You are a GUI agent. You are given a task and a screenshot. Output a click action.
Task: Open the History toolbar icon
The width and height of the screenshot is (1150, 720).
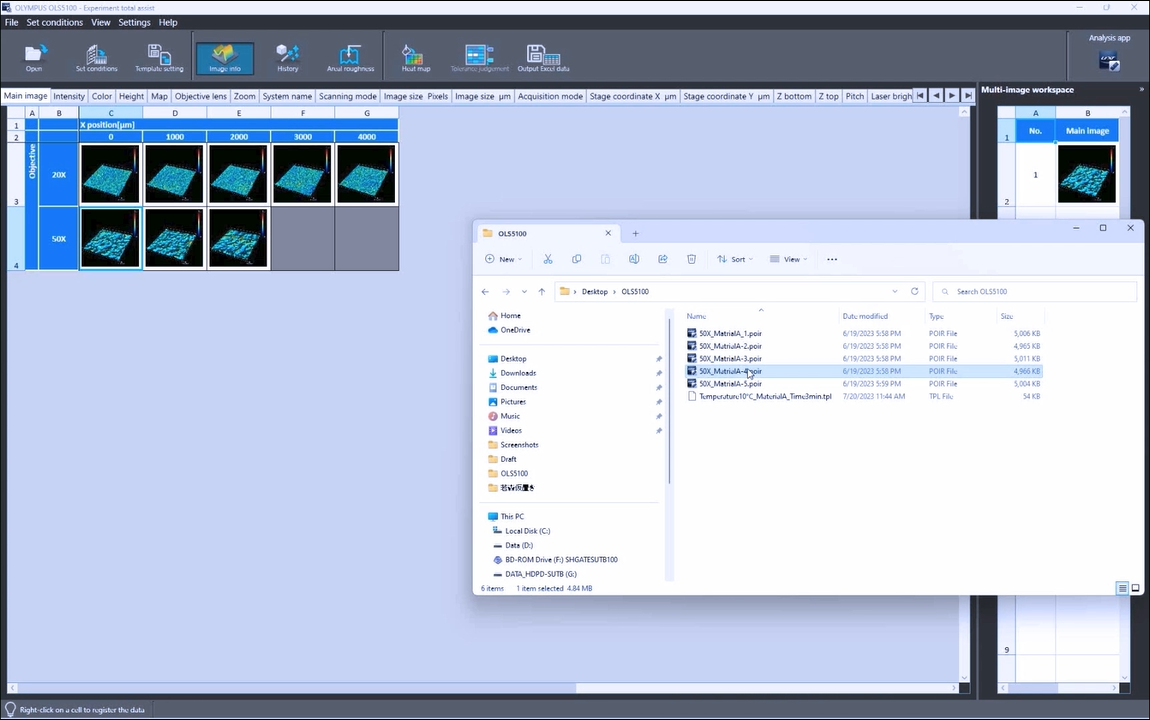(x=288, y=58)
